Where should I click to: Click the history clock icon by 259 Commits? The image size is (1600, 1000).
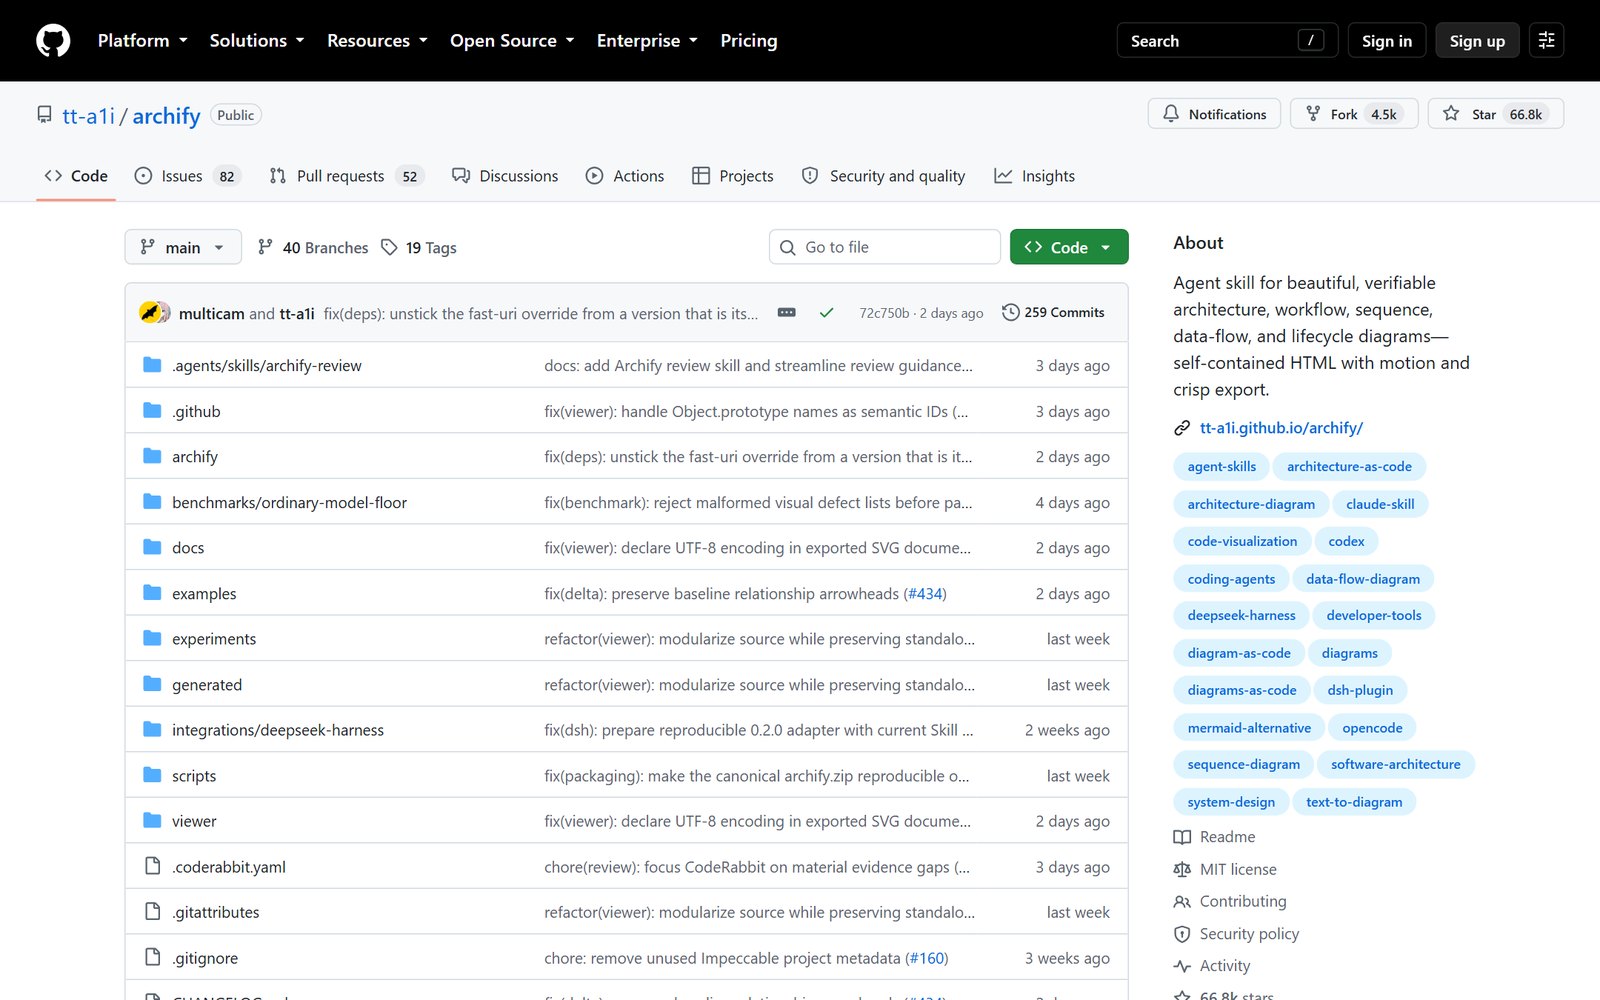tap(1010, 313)
